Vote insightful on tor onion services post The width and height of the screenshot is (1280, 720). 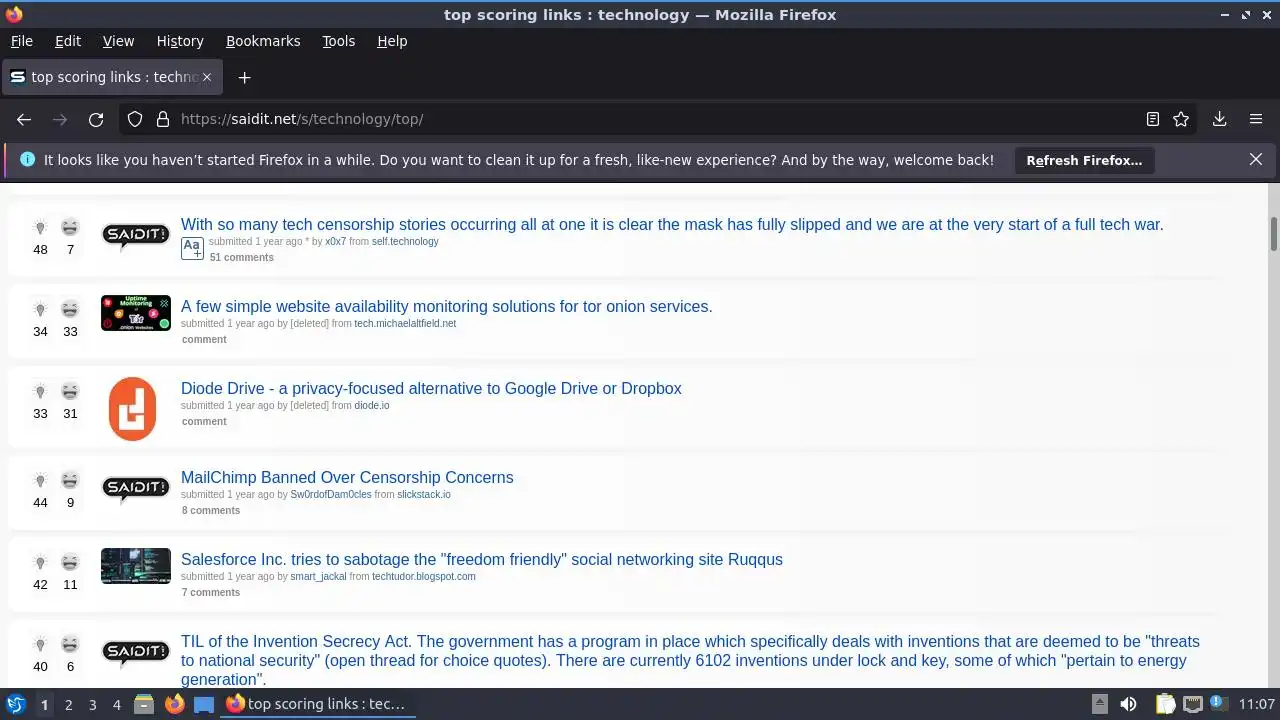(x=40, y=309)
